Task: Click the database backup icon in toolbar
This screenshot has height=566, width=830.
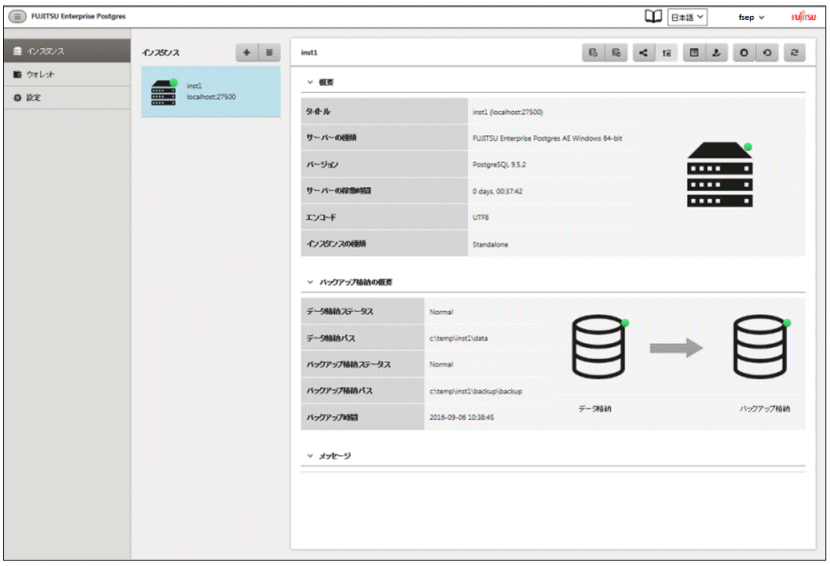Action: (x=593, y=52)
